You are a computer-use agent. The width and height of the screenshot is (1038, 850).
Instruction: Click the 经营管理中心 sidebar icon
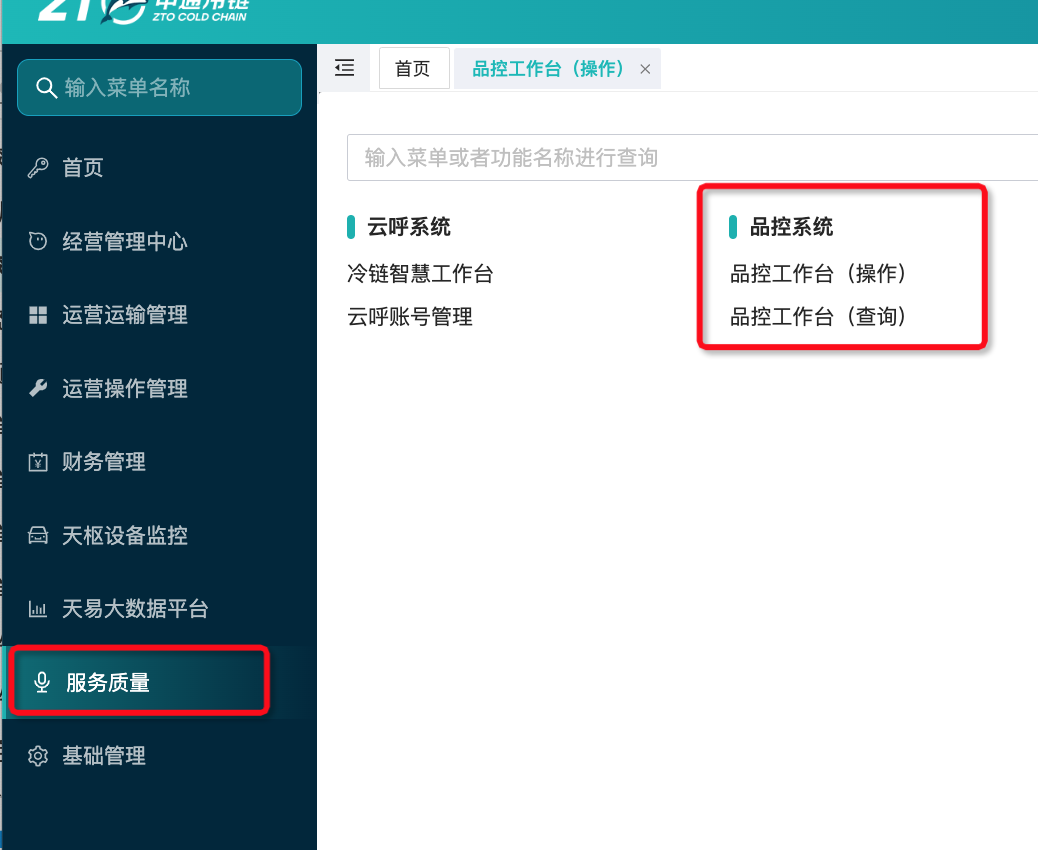[x=38, y=241]
